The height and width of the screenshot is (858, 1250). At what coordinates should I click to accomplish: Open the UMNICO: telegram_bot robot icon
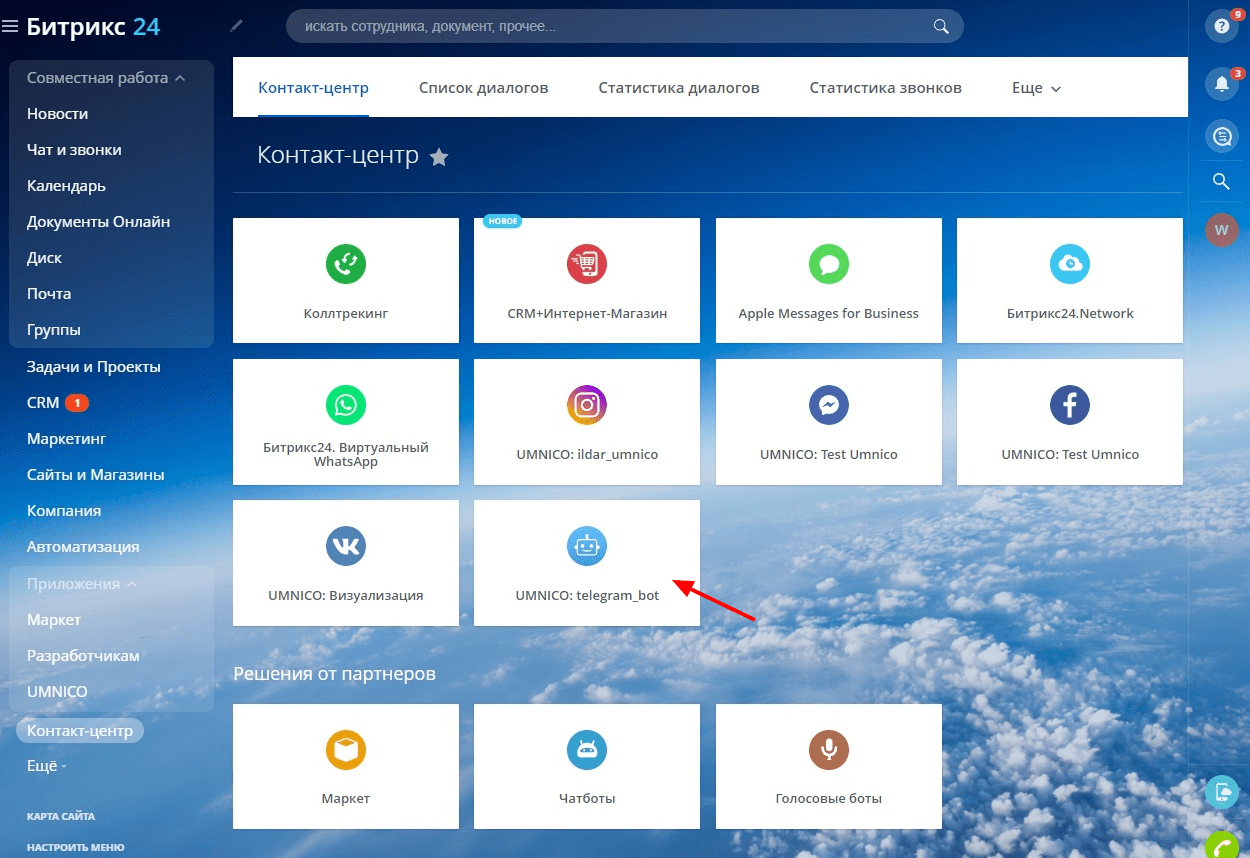(x=587, y=546)
